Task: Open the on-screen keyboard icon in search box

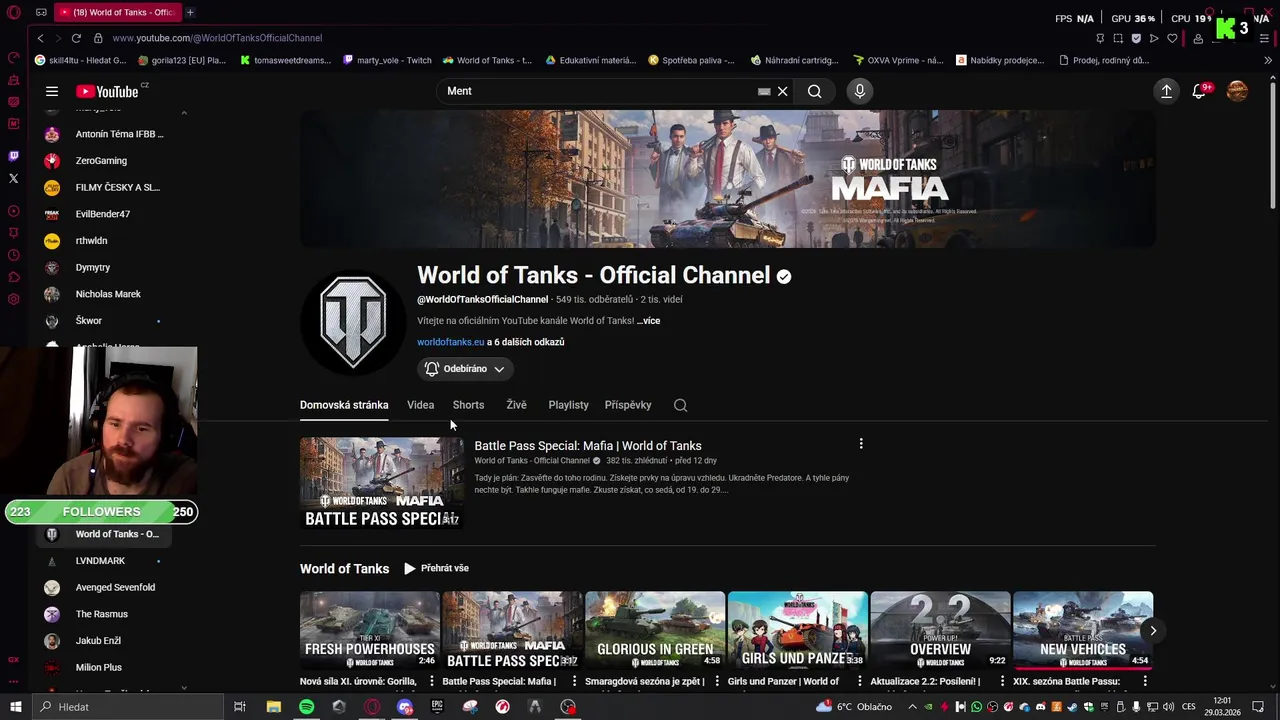Action: (764, 91)
